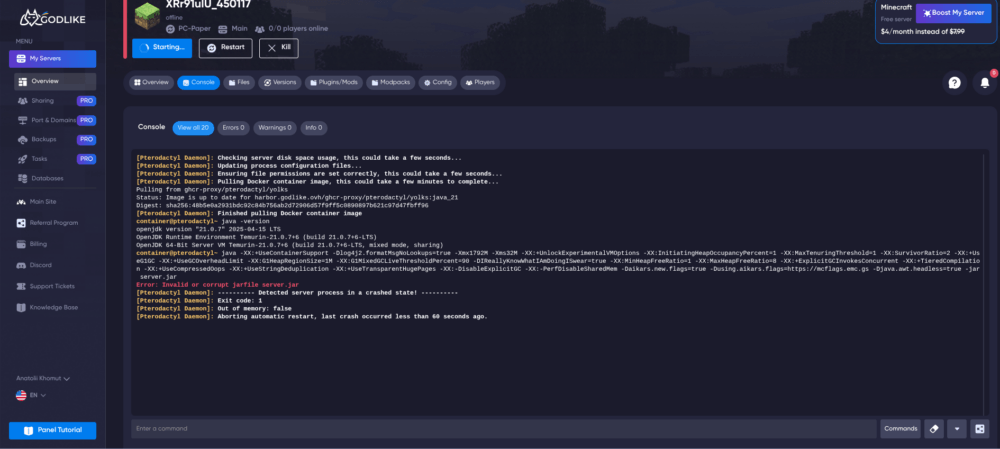Click the Kill server button
Screen dimensions: 1000x449
tap(279, 48)
